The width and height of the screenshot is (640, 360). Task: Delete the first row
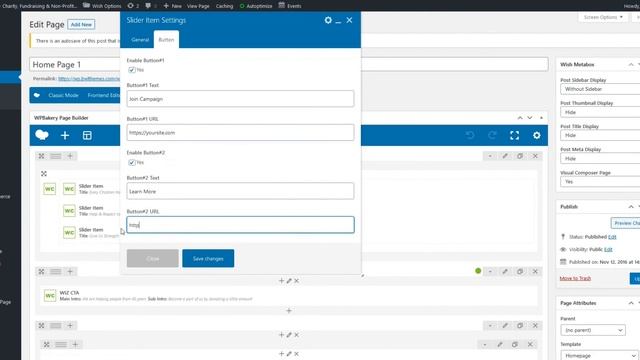pyautogui.click(x=535, y=156)
